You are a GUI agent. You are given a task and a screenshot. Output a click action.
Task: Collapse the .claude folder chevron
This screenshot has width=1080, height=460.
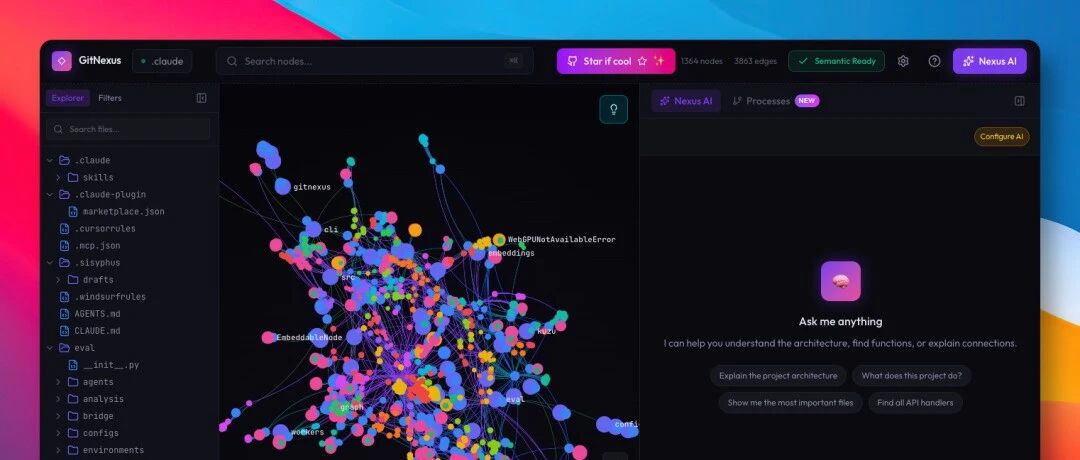tap(50, 160)
